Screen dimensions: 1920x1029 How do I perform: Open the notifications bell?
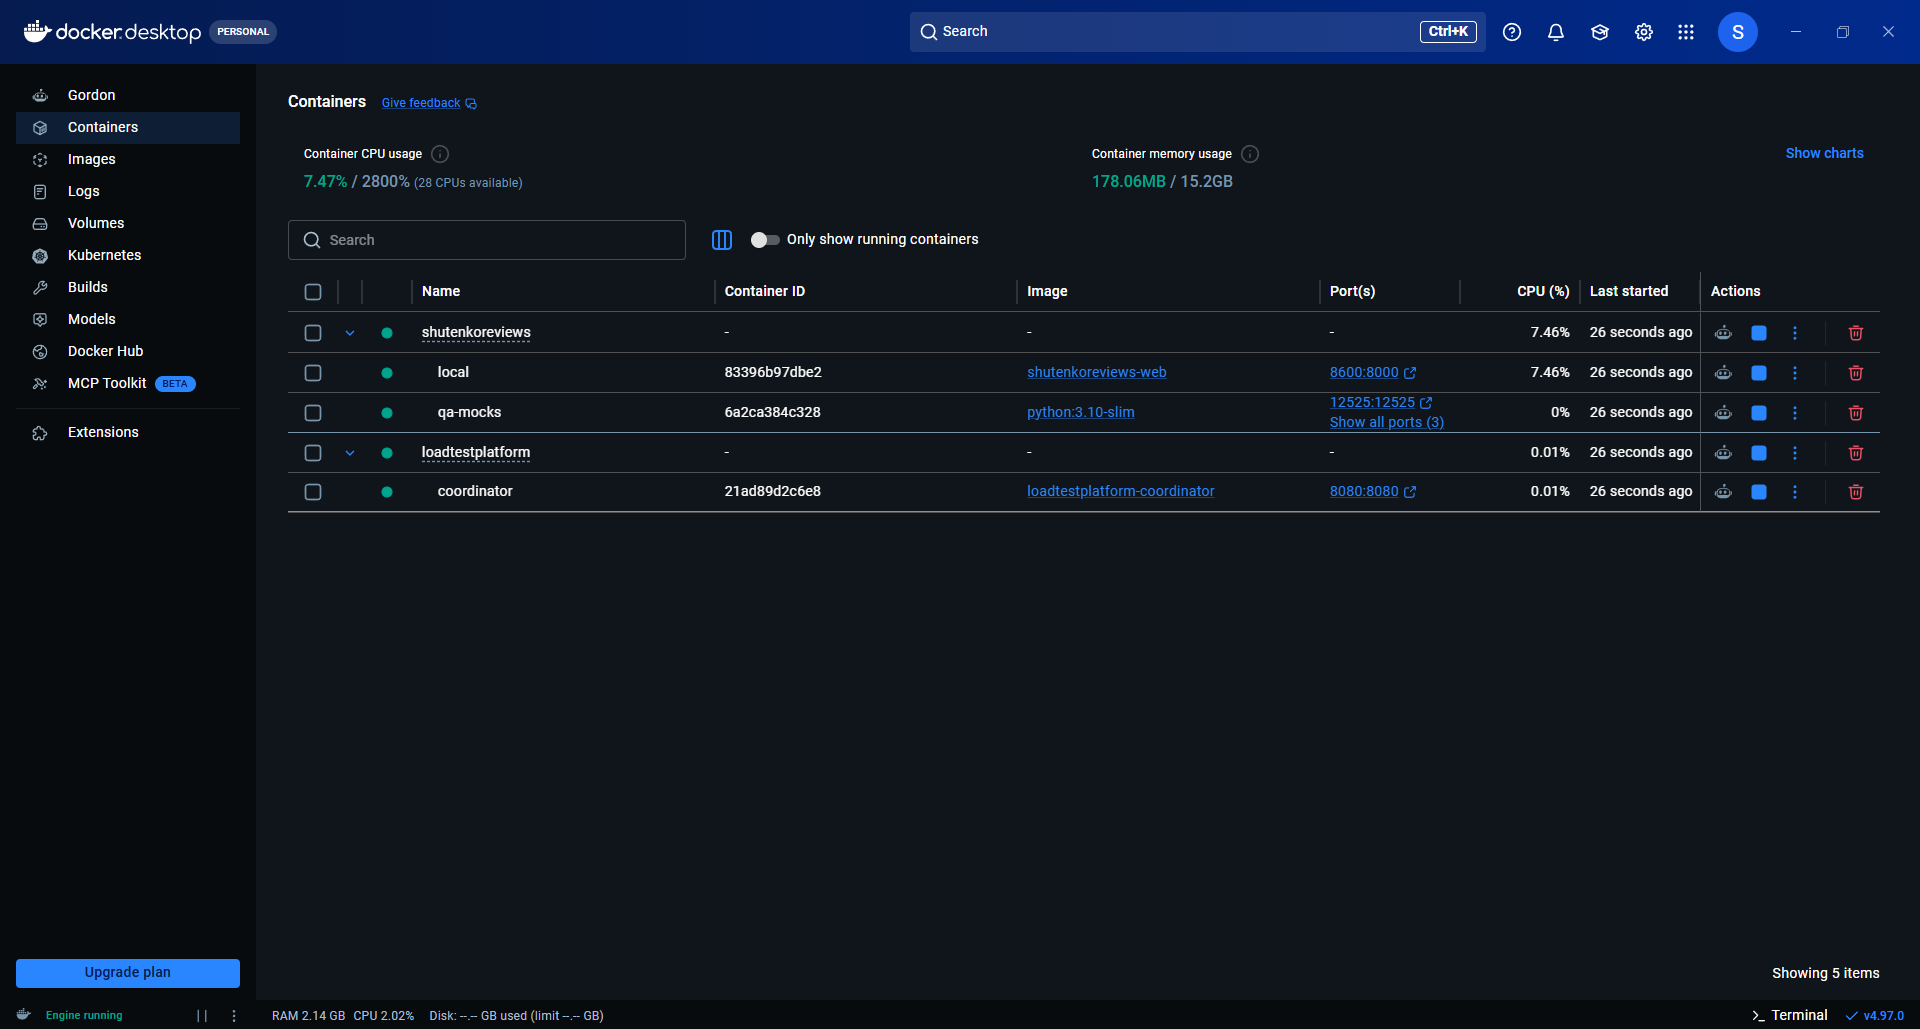coord(1556,32)
